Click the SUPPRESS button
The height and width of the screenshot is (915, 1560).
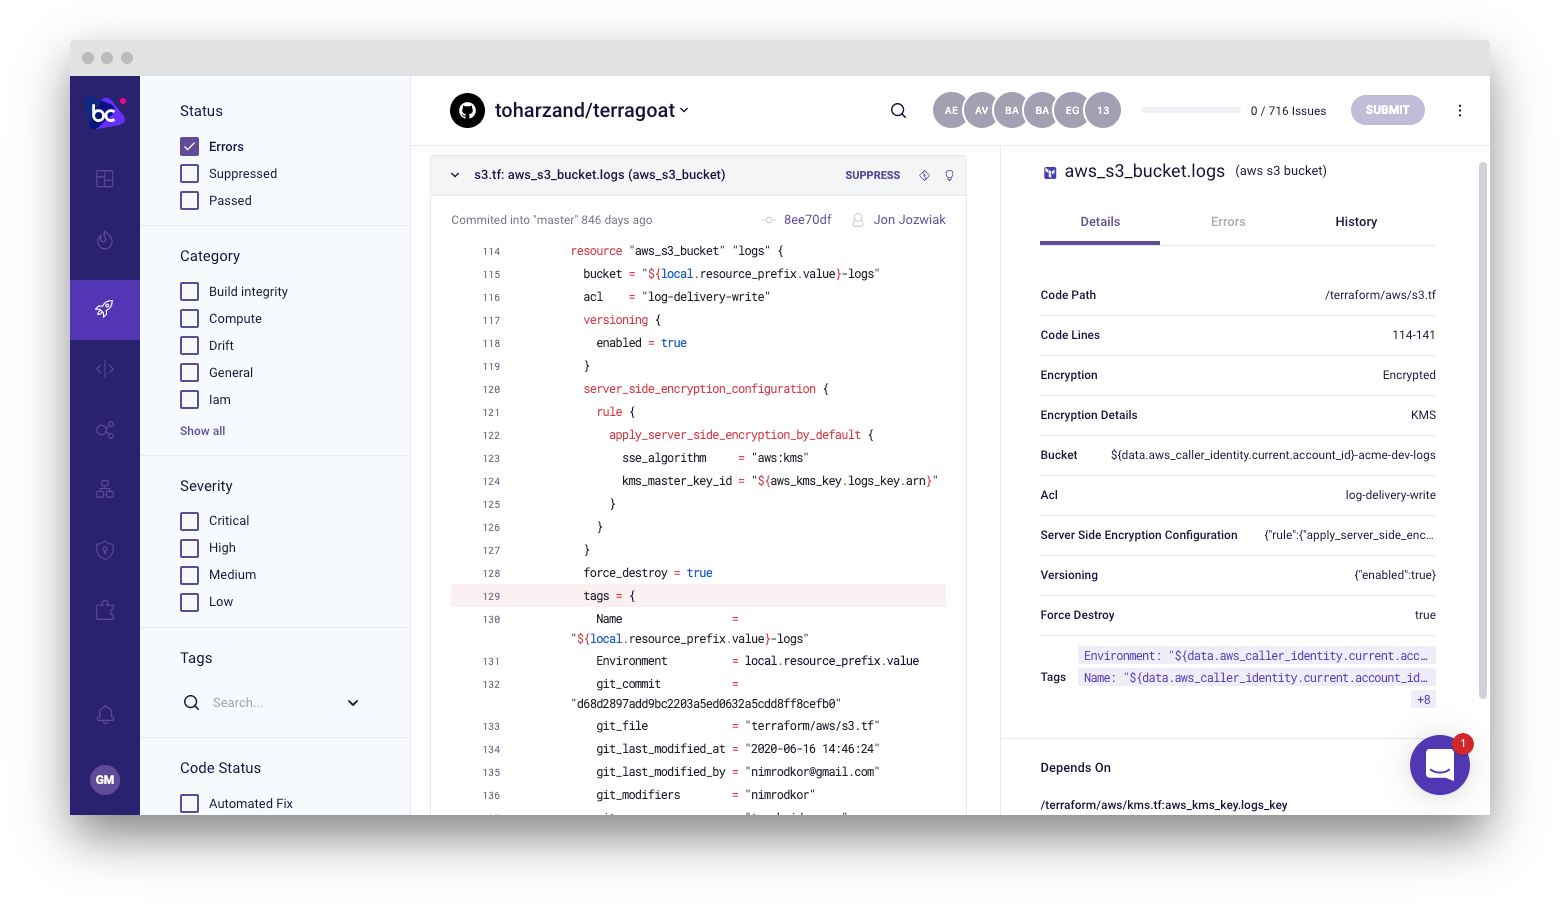(873, 175)
